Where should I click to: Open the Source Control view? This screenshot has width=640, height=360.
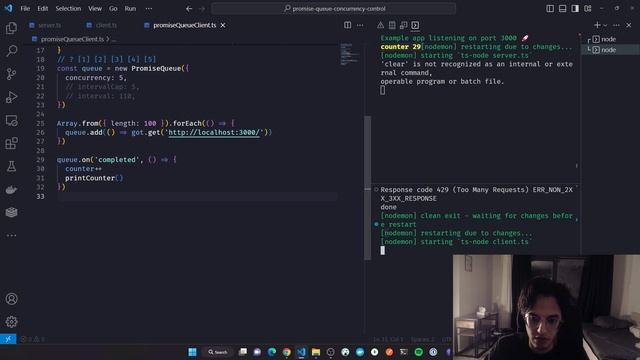coord(11,74)
